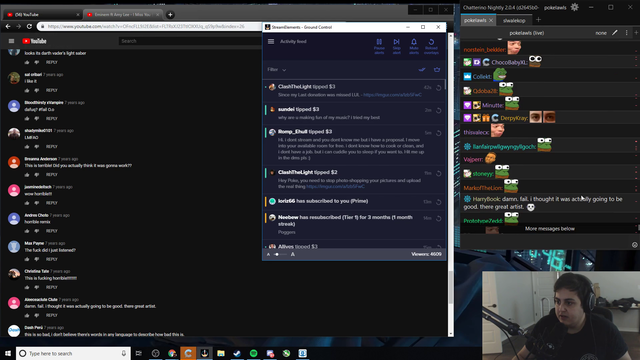
Task: Click DerpyKray's username in chat
Action: pos(514,118)
